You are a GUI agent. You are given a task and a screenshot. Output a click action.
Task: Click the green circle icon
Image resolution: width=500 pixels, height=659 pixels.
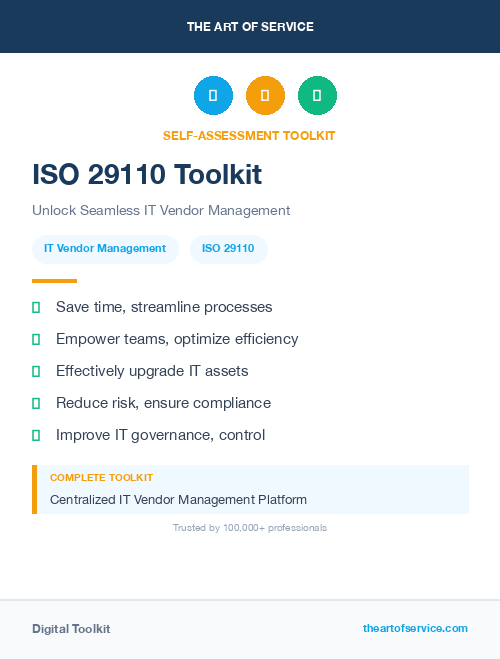pyautogui.click(x=317, y=95)
